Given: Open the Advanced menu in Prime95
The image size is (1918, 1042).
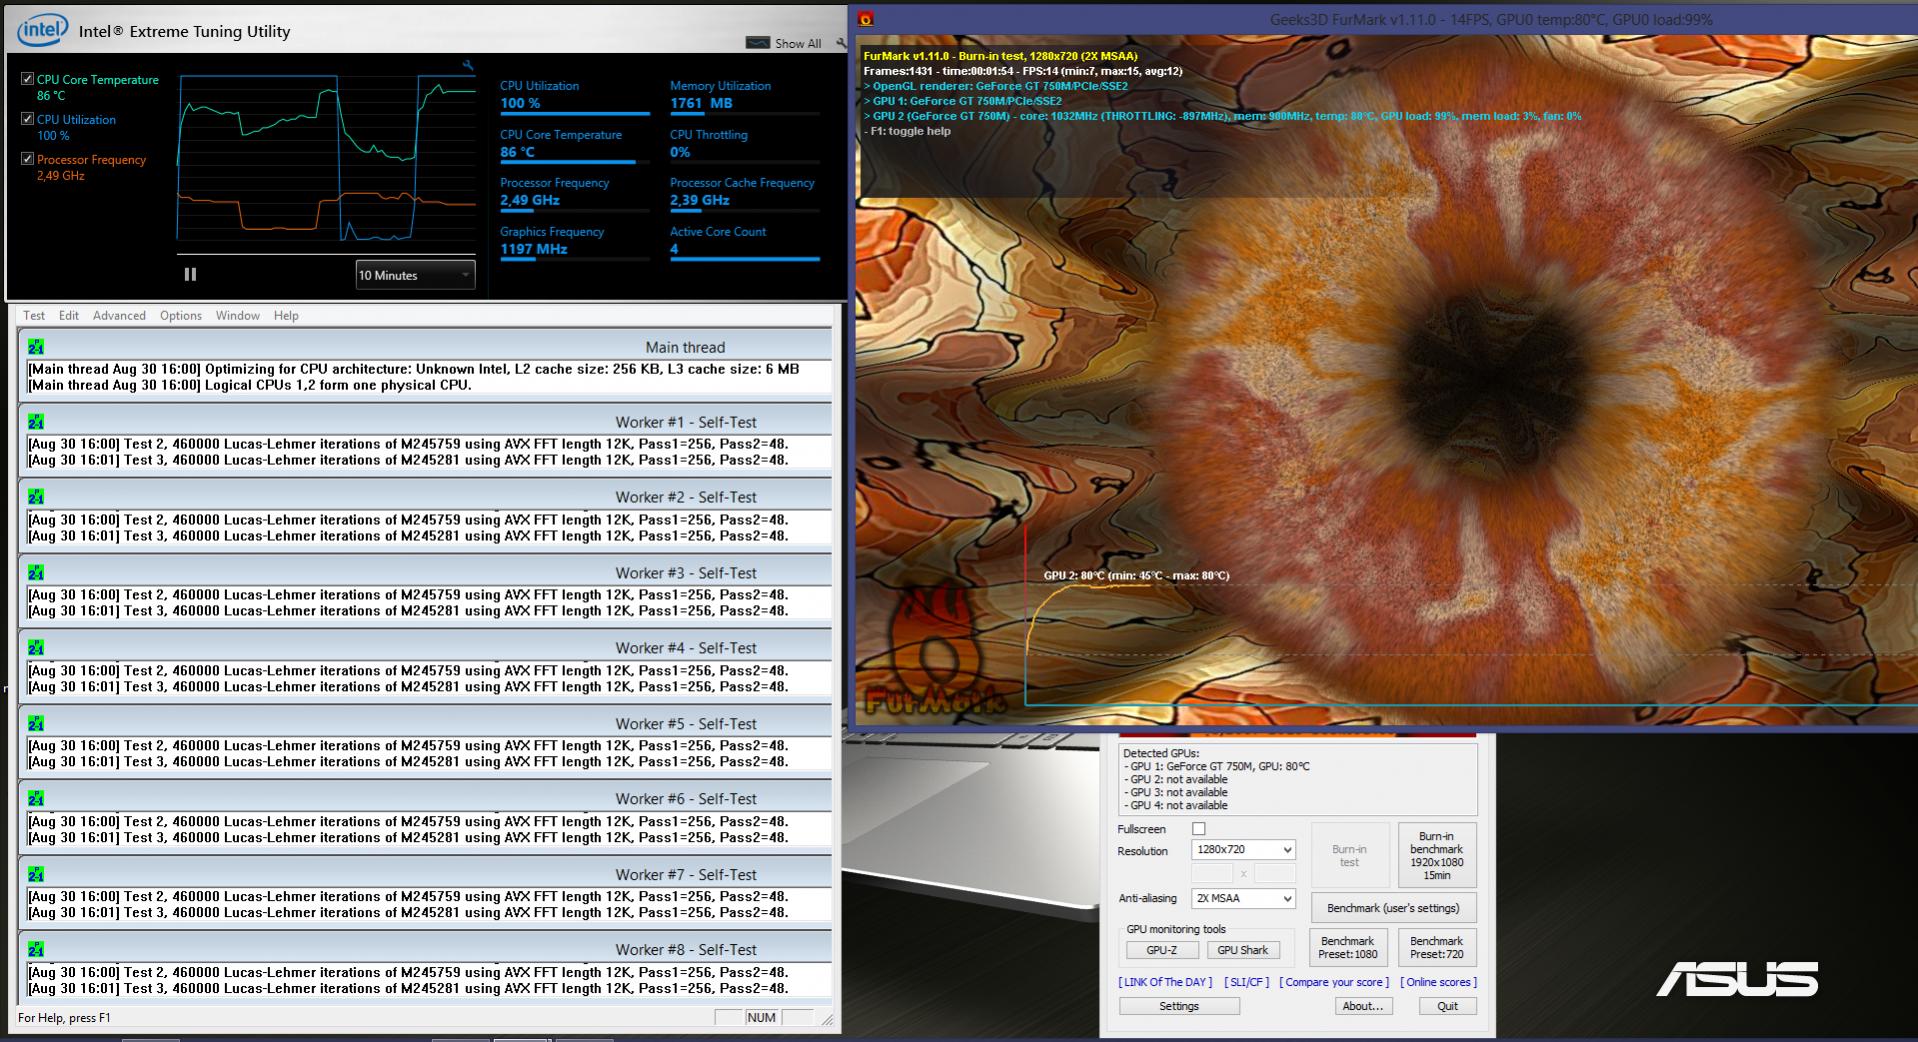Looking at the screenshot, I should [119, 315].
